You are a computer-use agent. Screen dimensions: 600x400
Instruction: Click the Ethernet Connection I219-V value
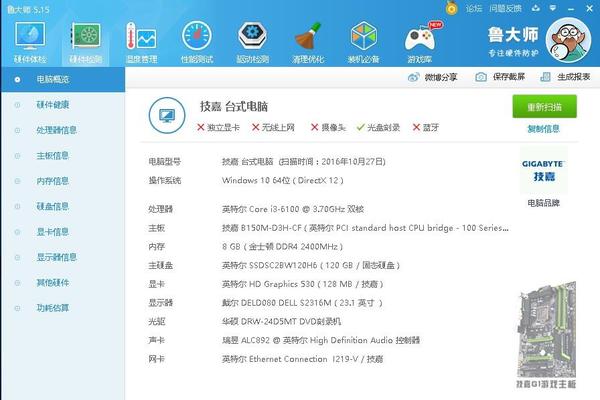pyautogui.click(x=302, y=359)
